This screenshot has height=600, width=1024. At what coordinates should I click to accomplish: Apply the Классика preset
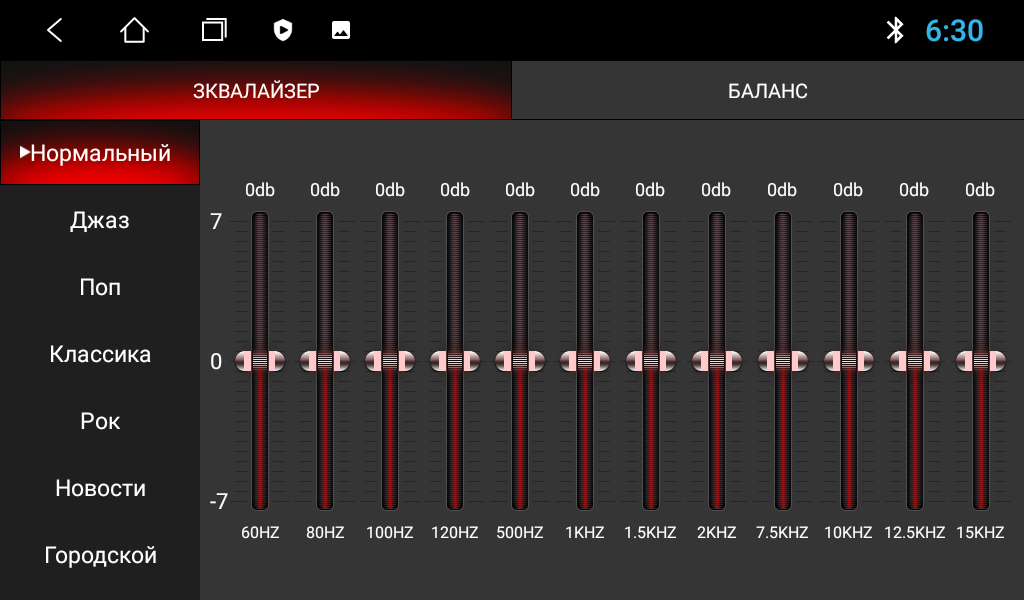[100, 355]
